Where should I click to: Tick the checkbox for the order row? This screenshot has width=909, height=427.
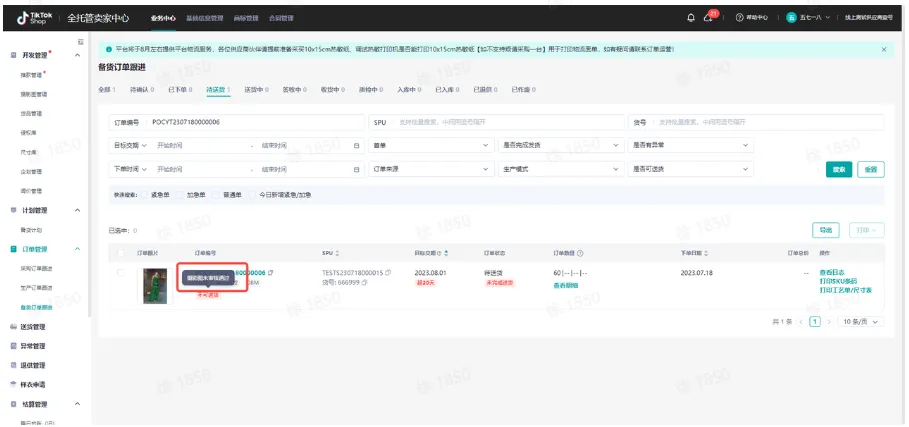click(121, 272)
